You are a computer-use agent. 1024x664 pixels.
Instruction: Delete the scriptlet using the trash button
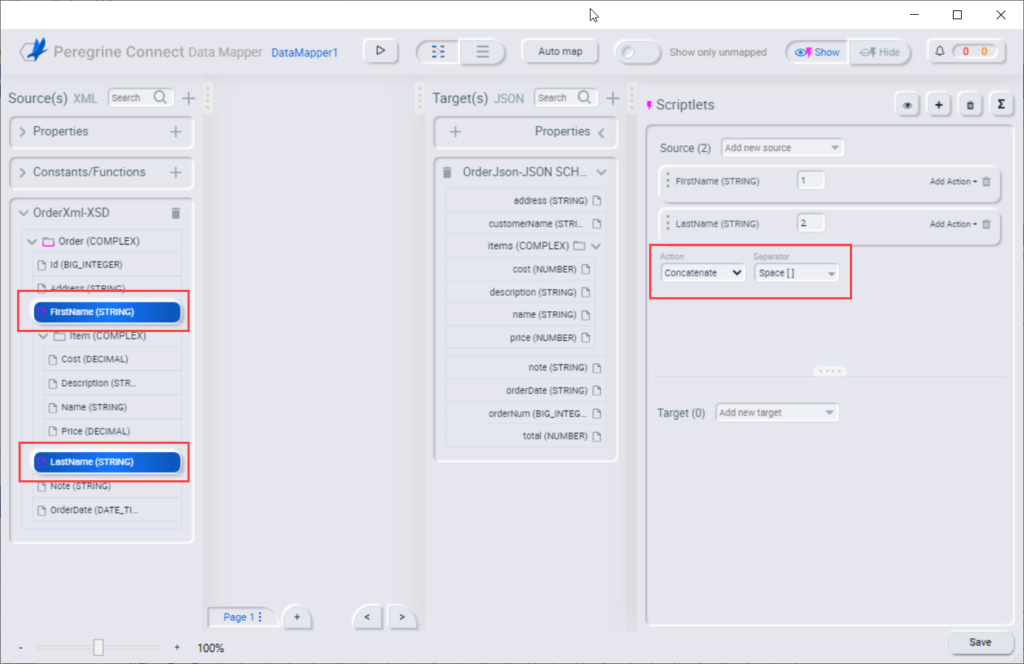pyautogui.click(x=970, y=104)
